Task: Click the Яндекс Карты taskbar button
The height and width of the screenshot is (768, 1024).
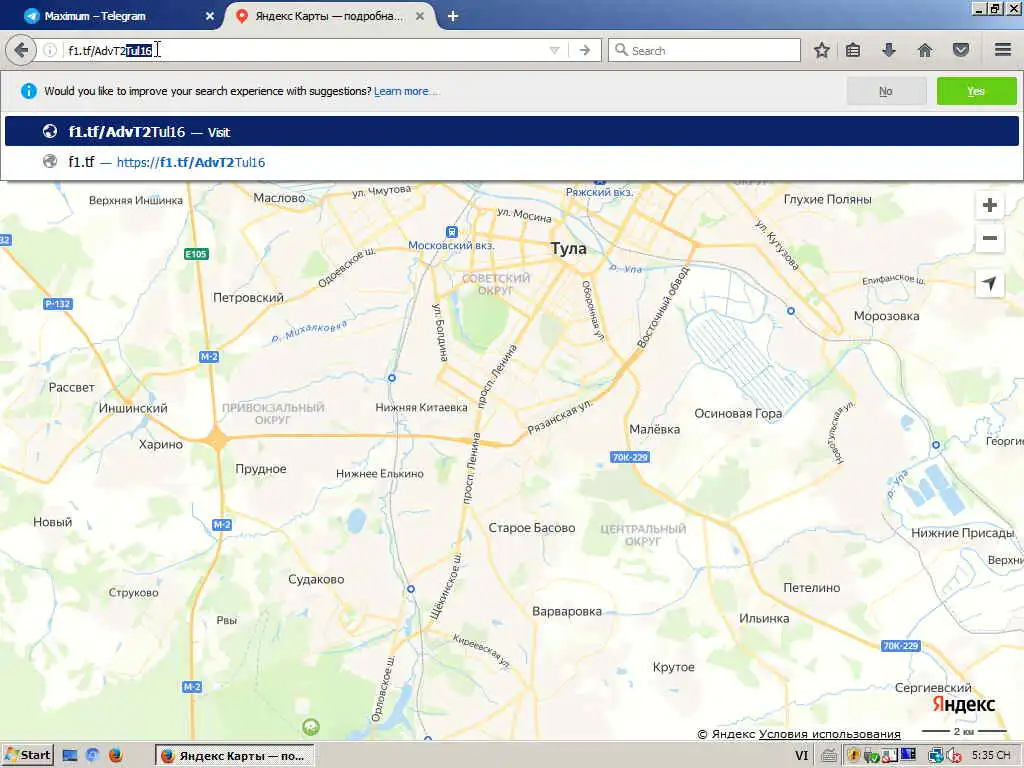Action: (x=235, y=756)
